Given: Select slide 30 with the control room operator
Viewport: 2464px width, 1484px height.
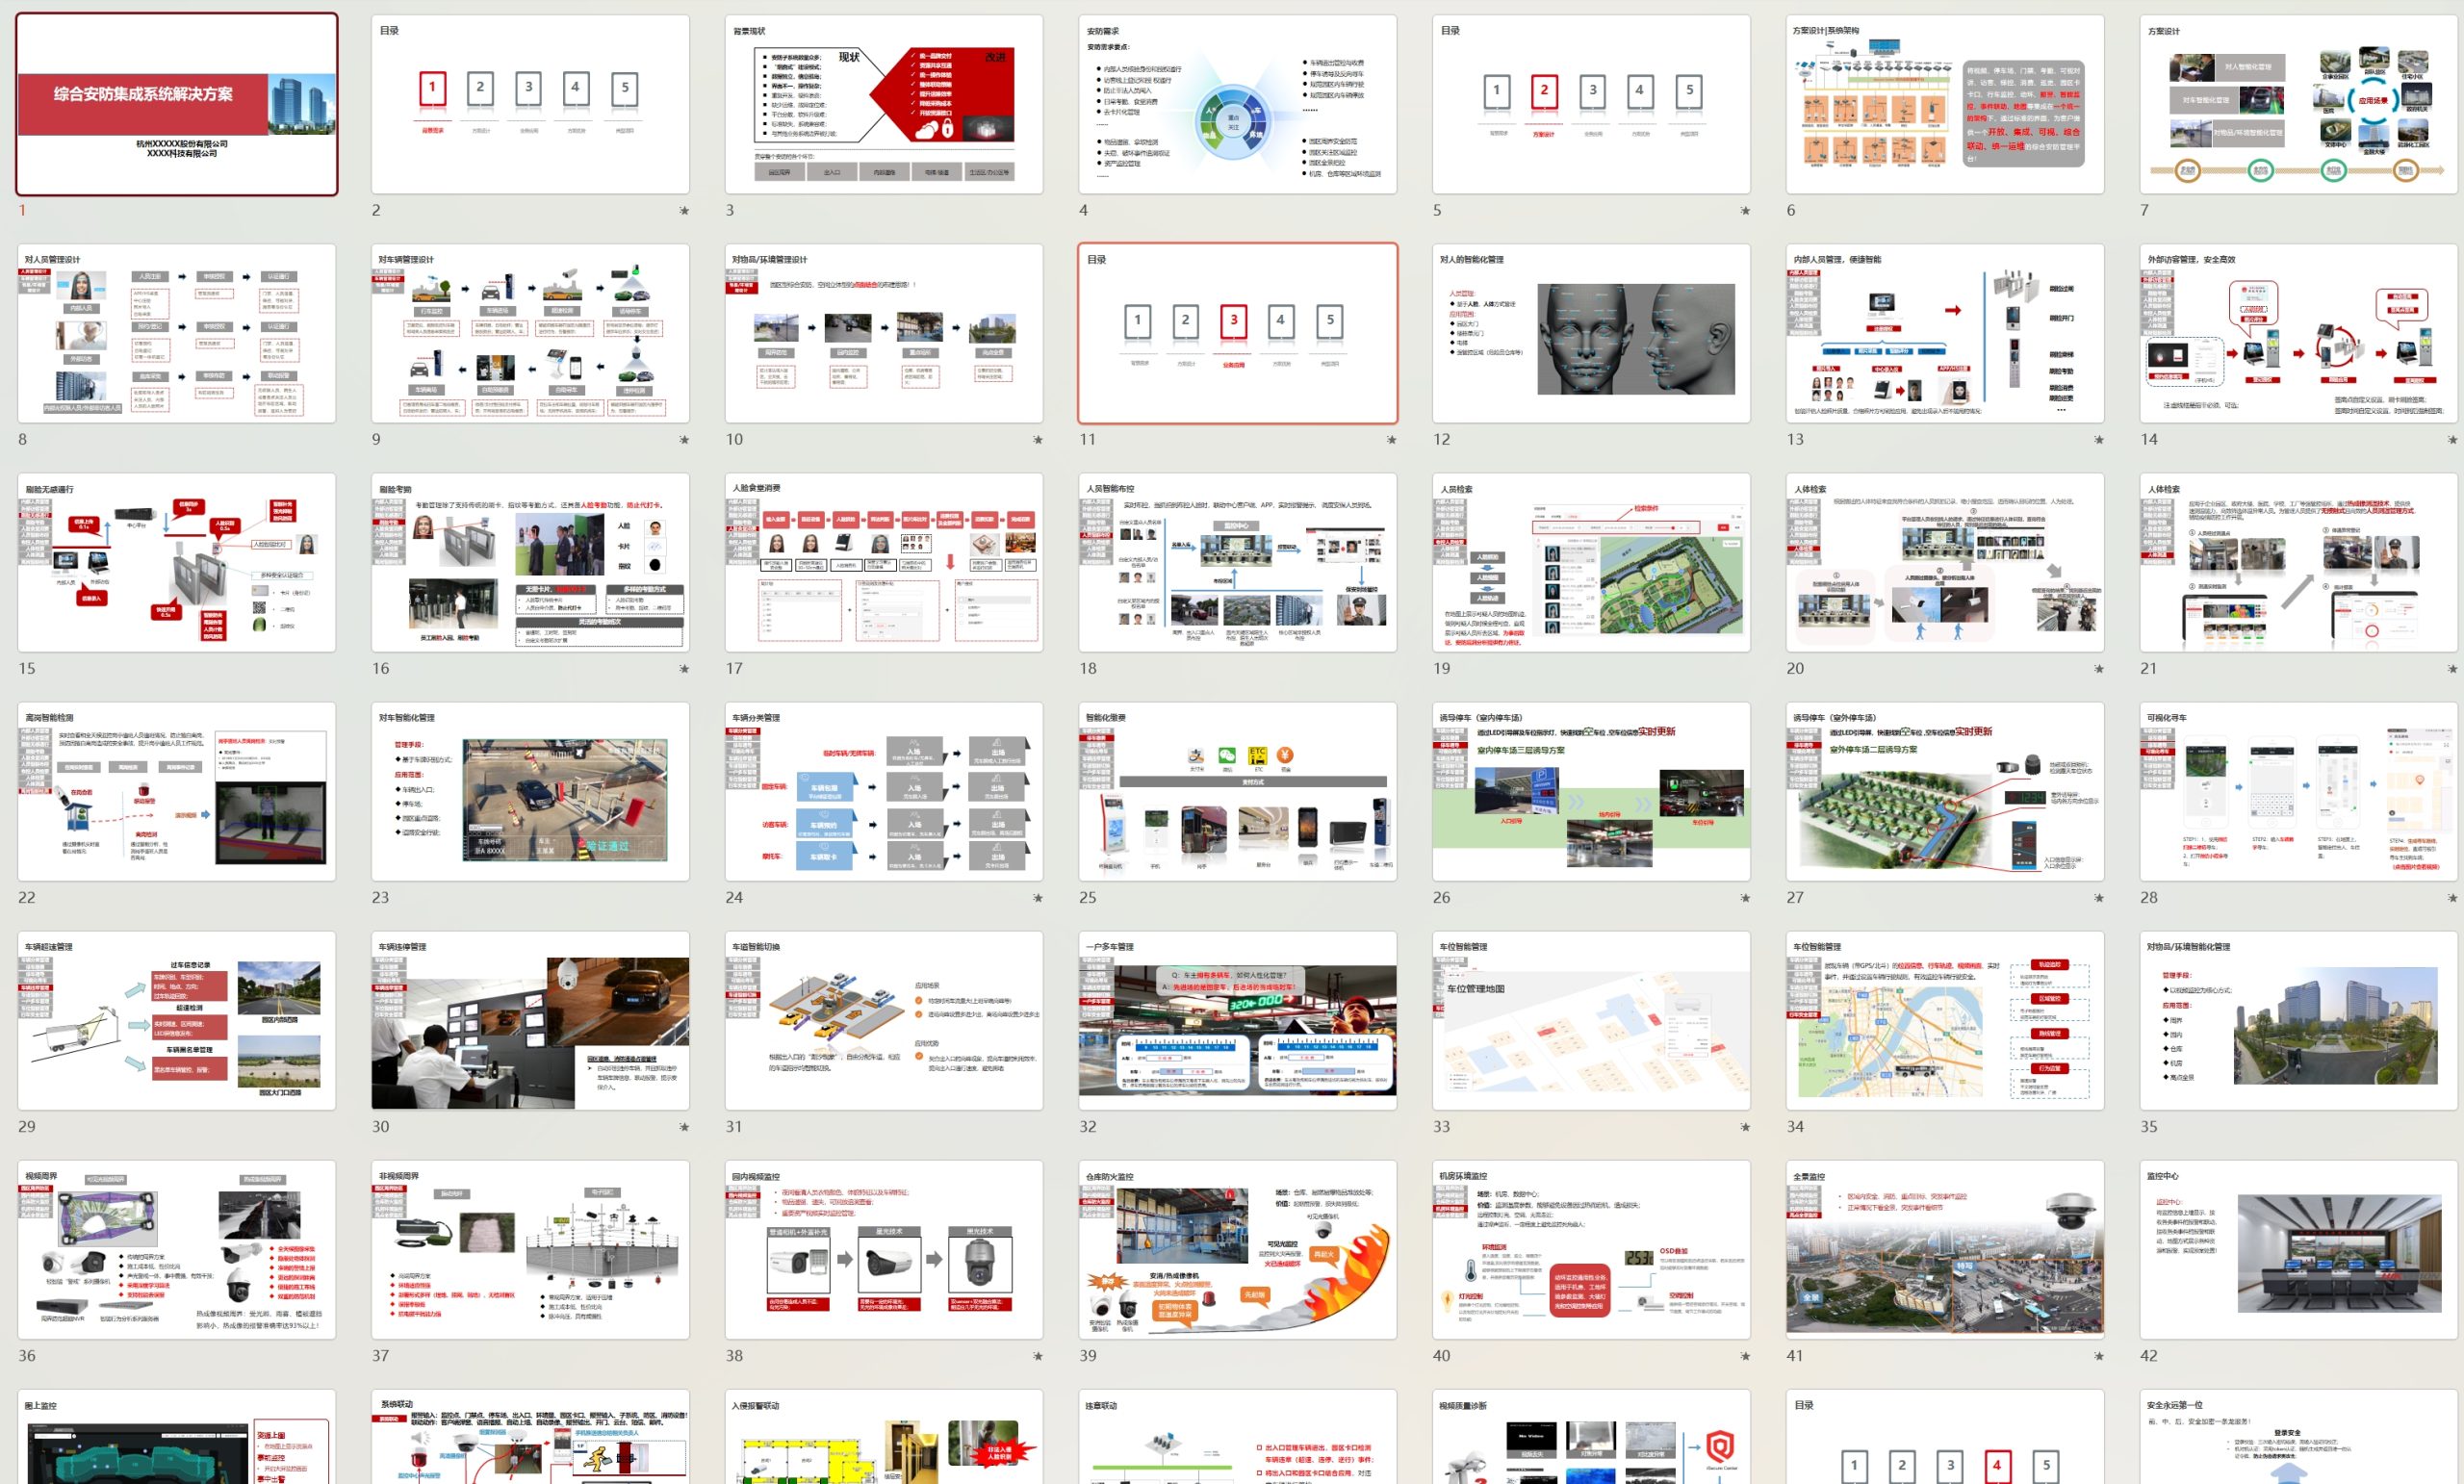Looking at the screenshot, I should [x=530, y=1020].
